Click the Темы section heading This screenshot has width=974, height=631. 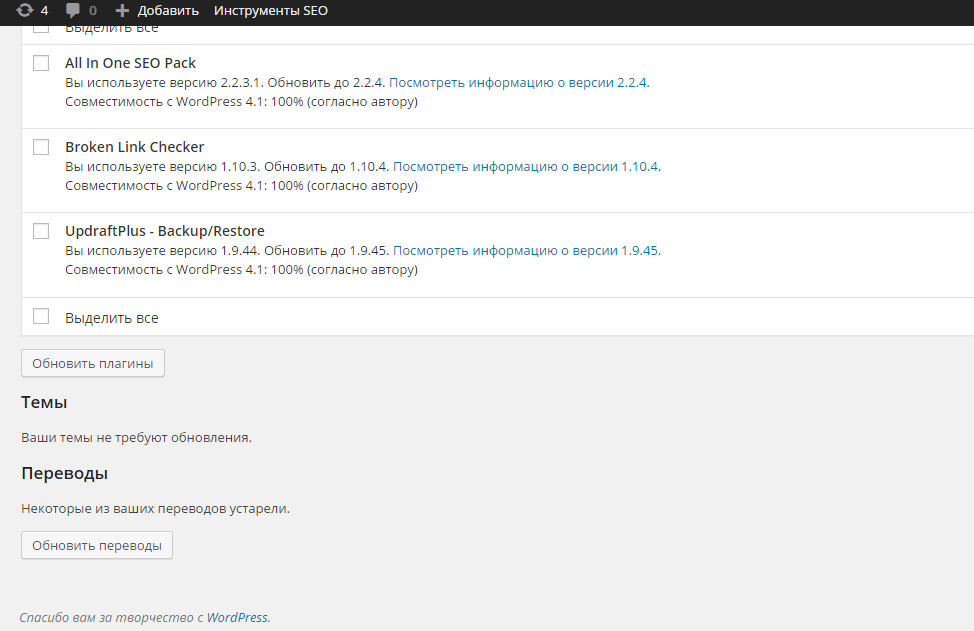(44, 402)
